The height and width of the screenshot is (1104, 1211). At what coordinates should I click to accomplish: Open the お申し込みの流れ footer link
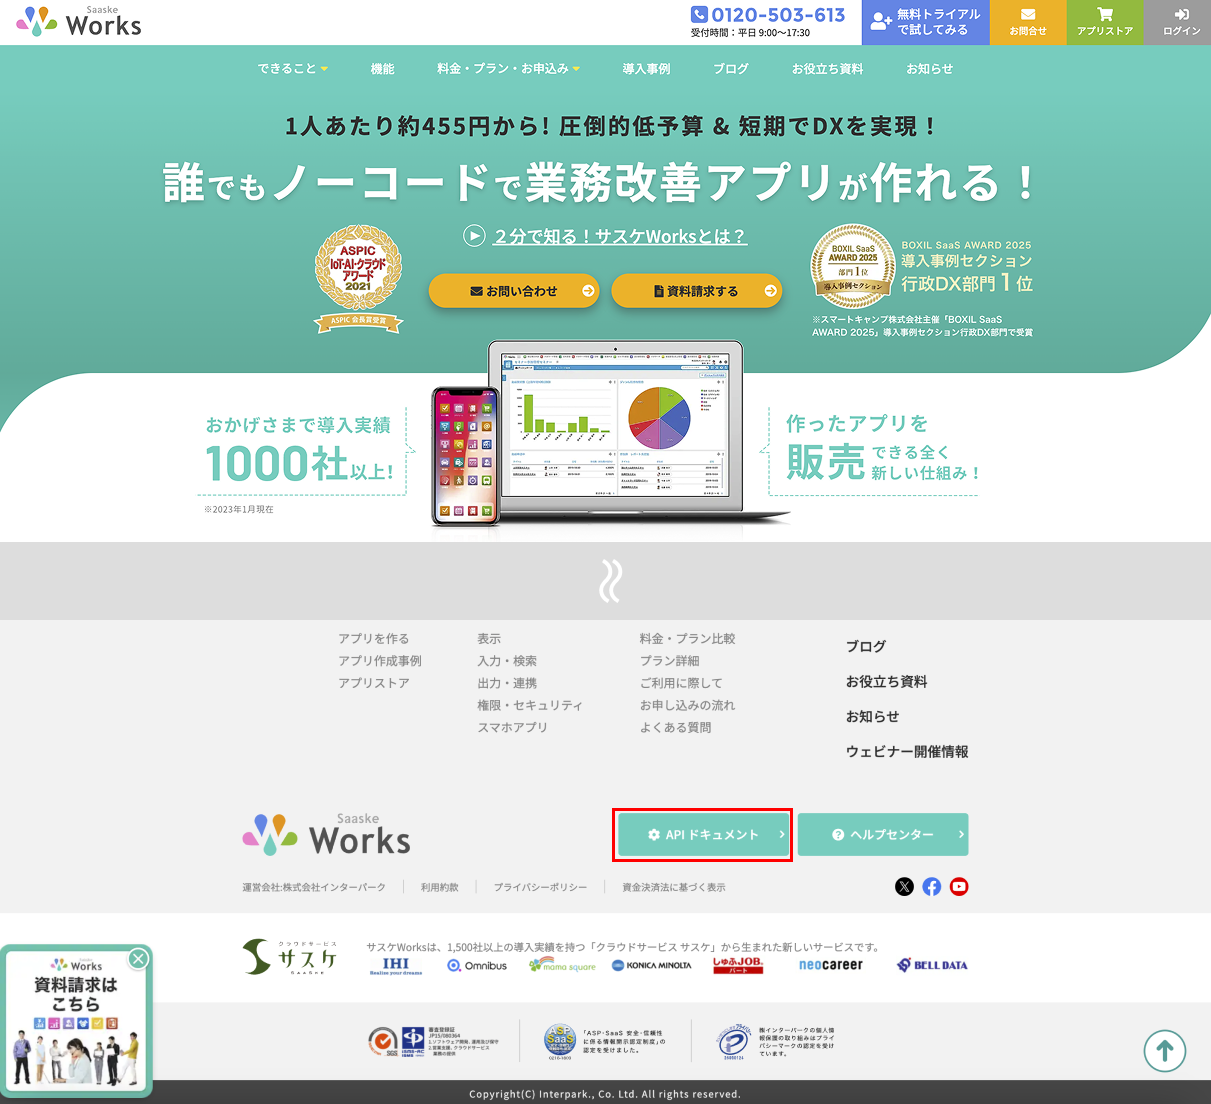(688, 705)
